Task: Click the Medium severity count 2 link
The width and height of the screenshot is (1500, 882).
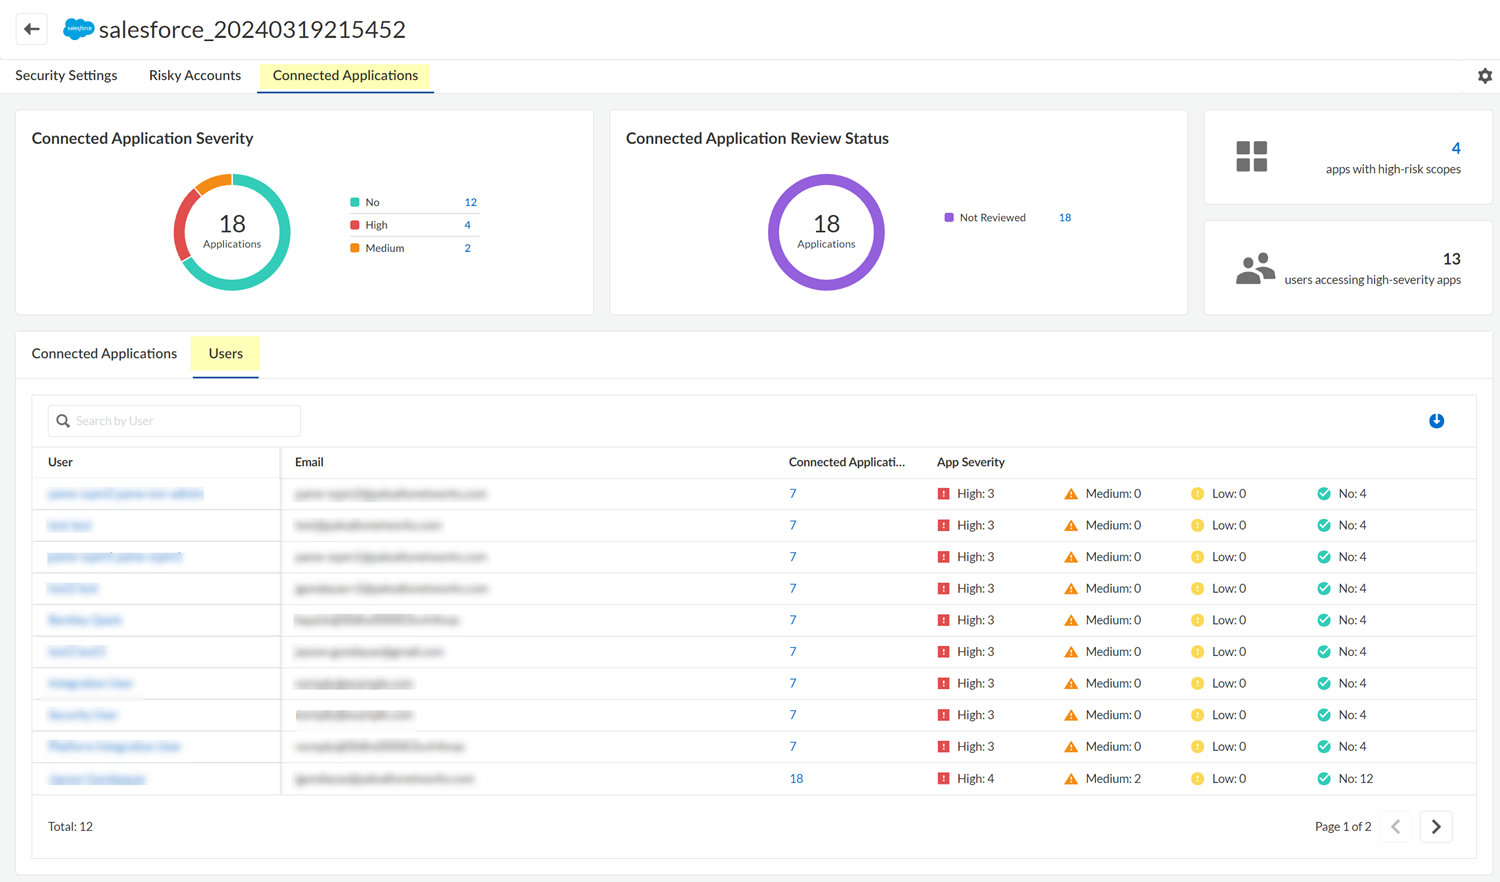Action: point(467,248)
